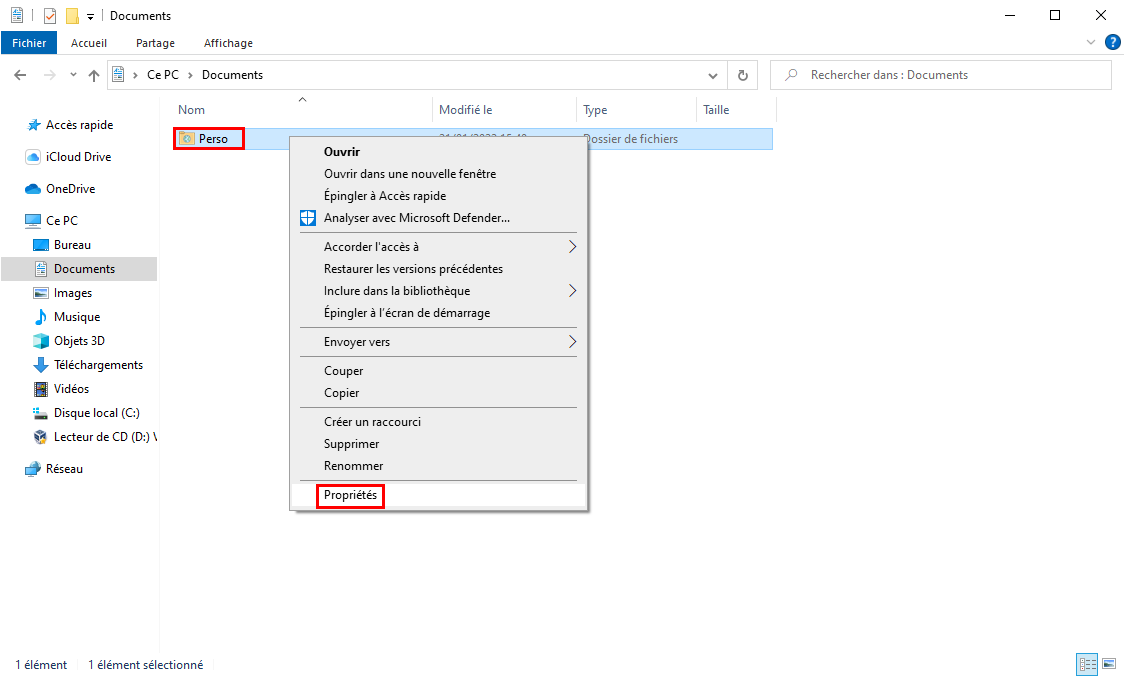Screen dimensions: 1125x677
Task: Choose Créer un raccourci
Action: 438,422
